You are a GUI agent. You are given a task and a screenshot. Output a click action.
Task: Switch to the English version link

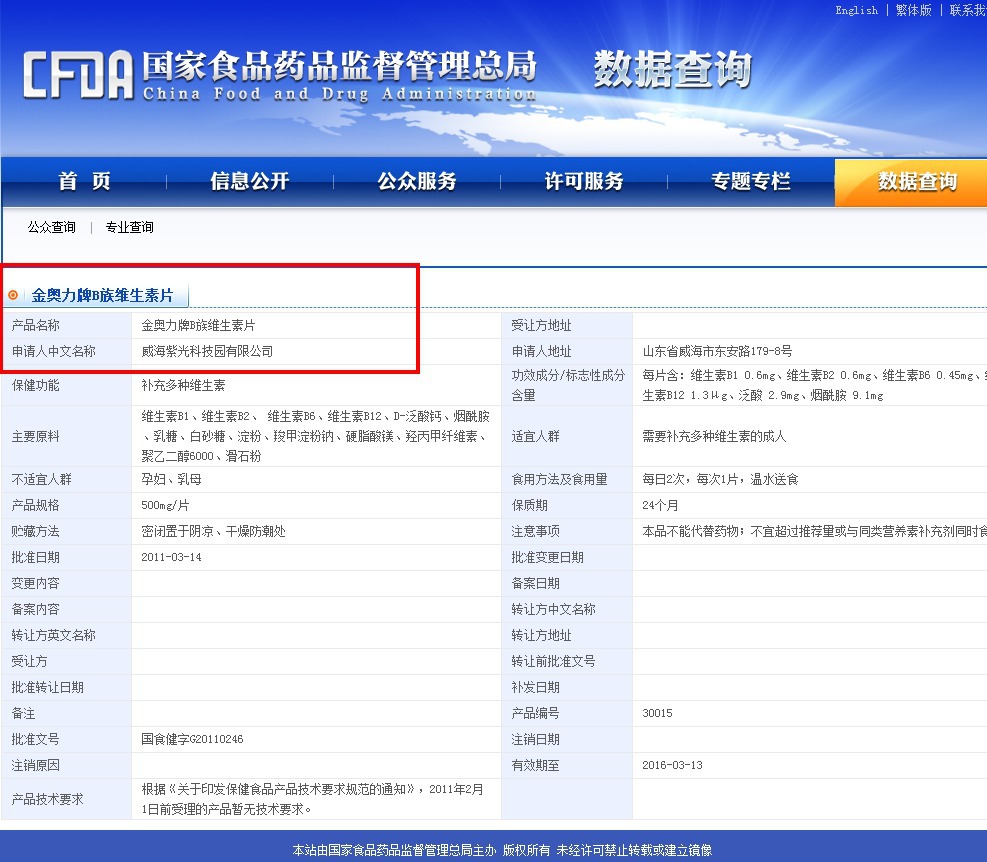pos(856,10)
